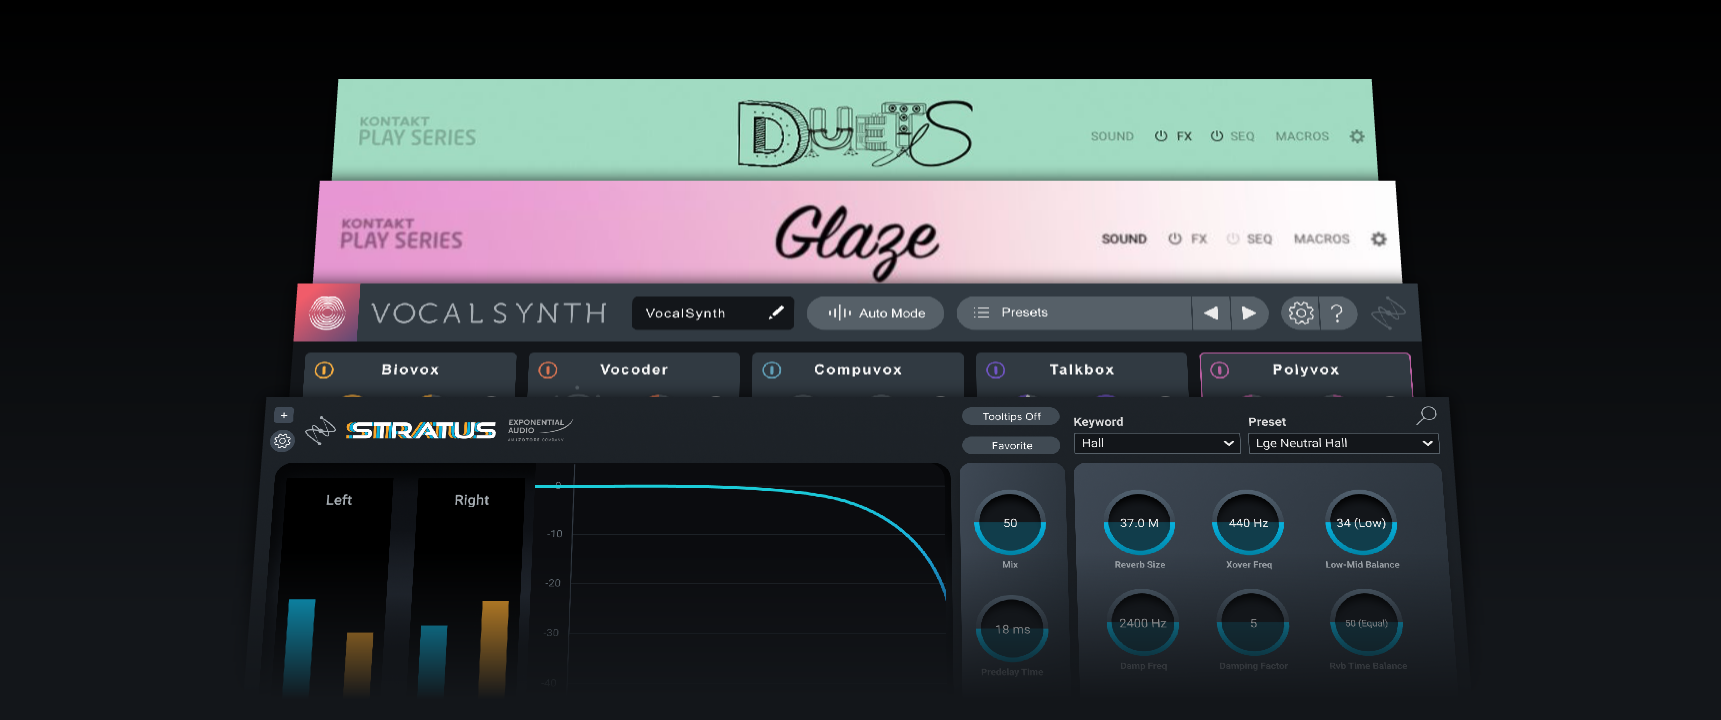This screenshot has width=1721, height=720.
Task: Toggle Biovox module power
Action: (x=324, y=370)
